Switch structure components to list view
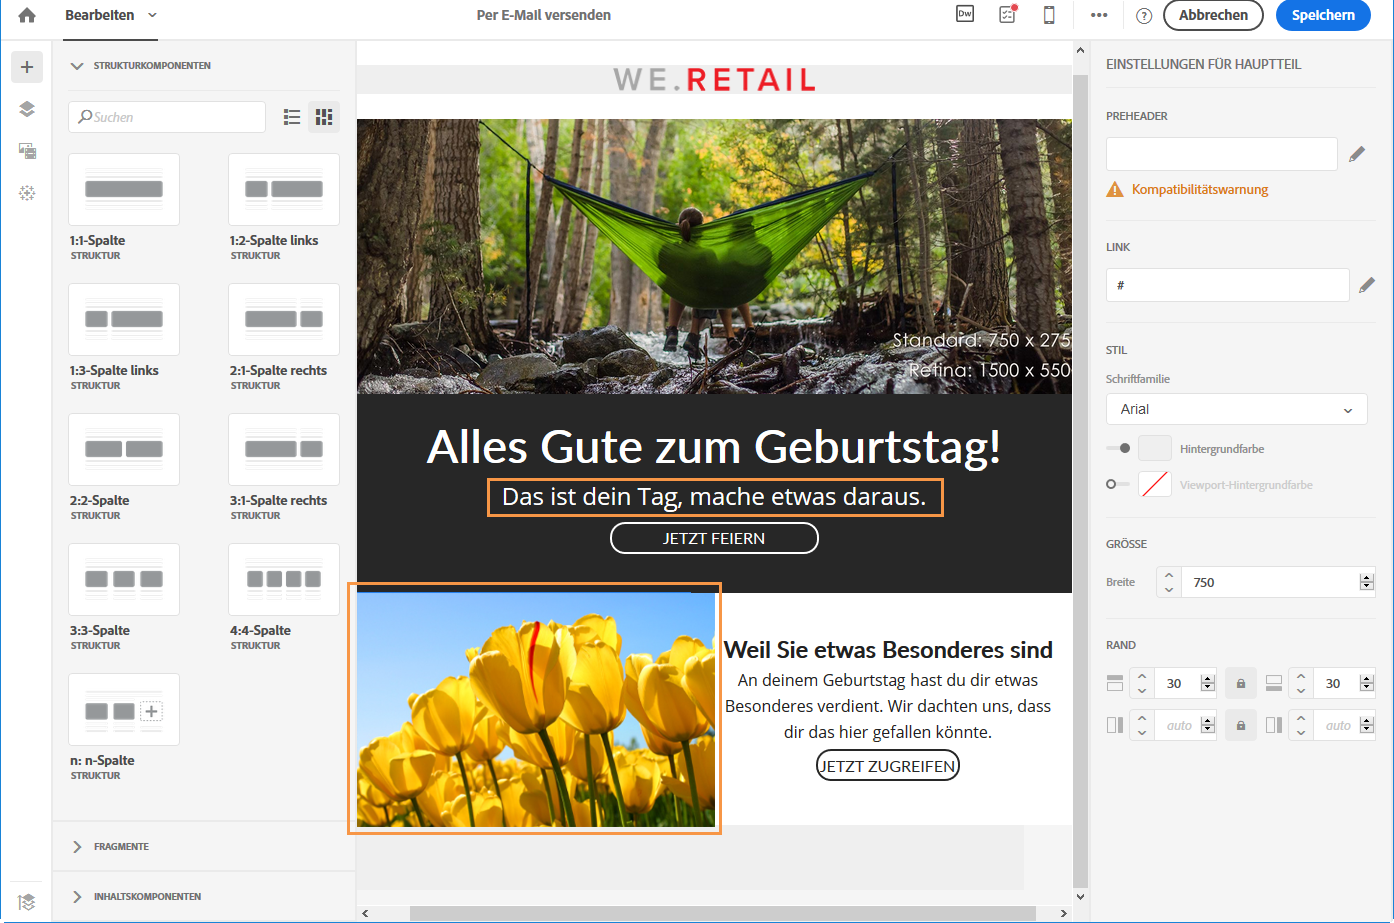Image resolution: width=1394 pixels, height=923 pixels. pos(292,117)
